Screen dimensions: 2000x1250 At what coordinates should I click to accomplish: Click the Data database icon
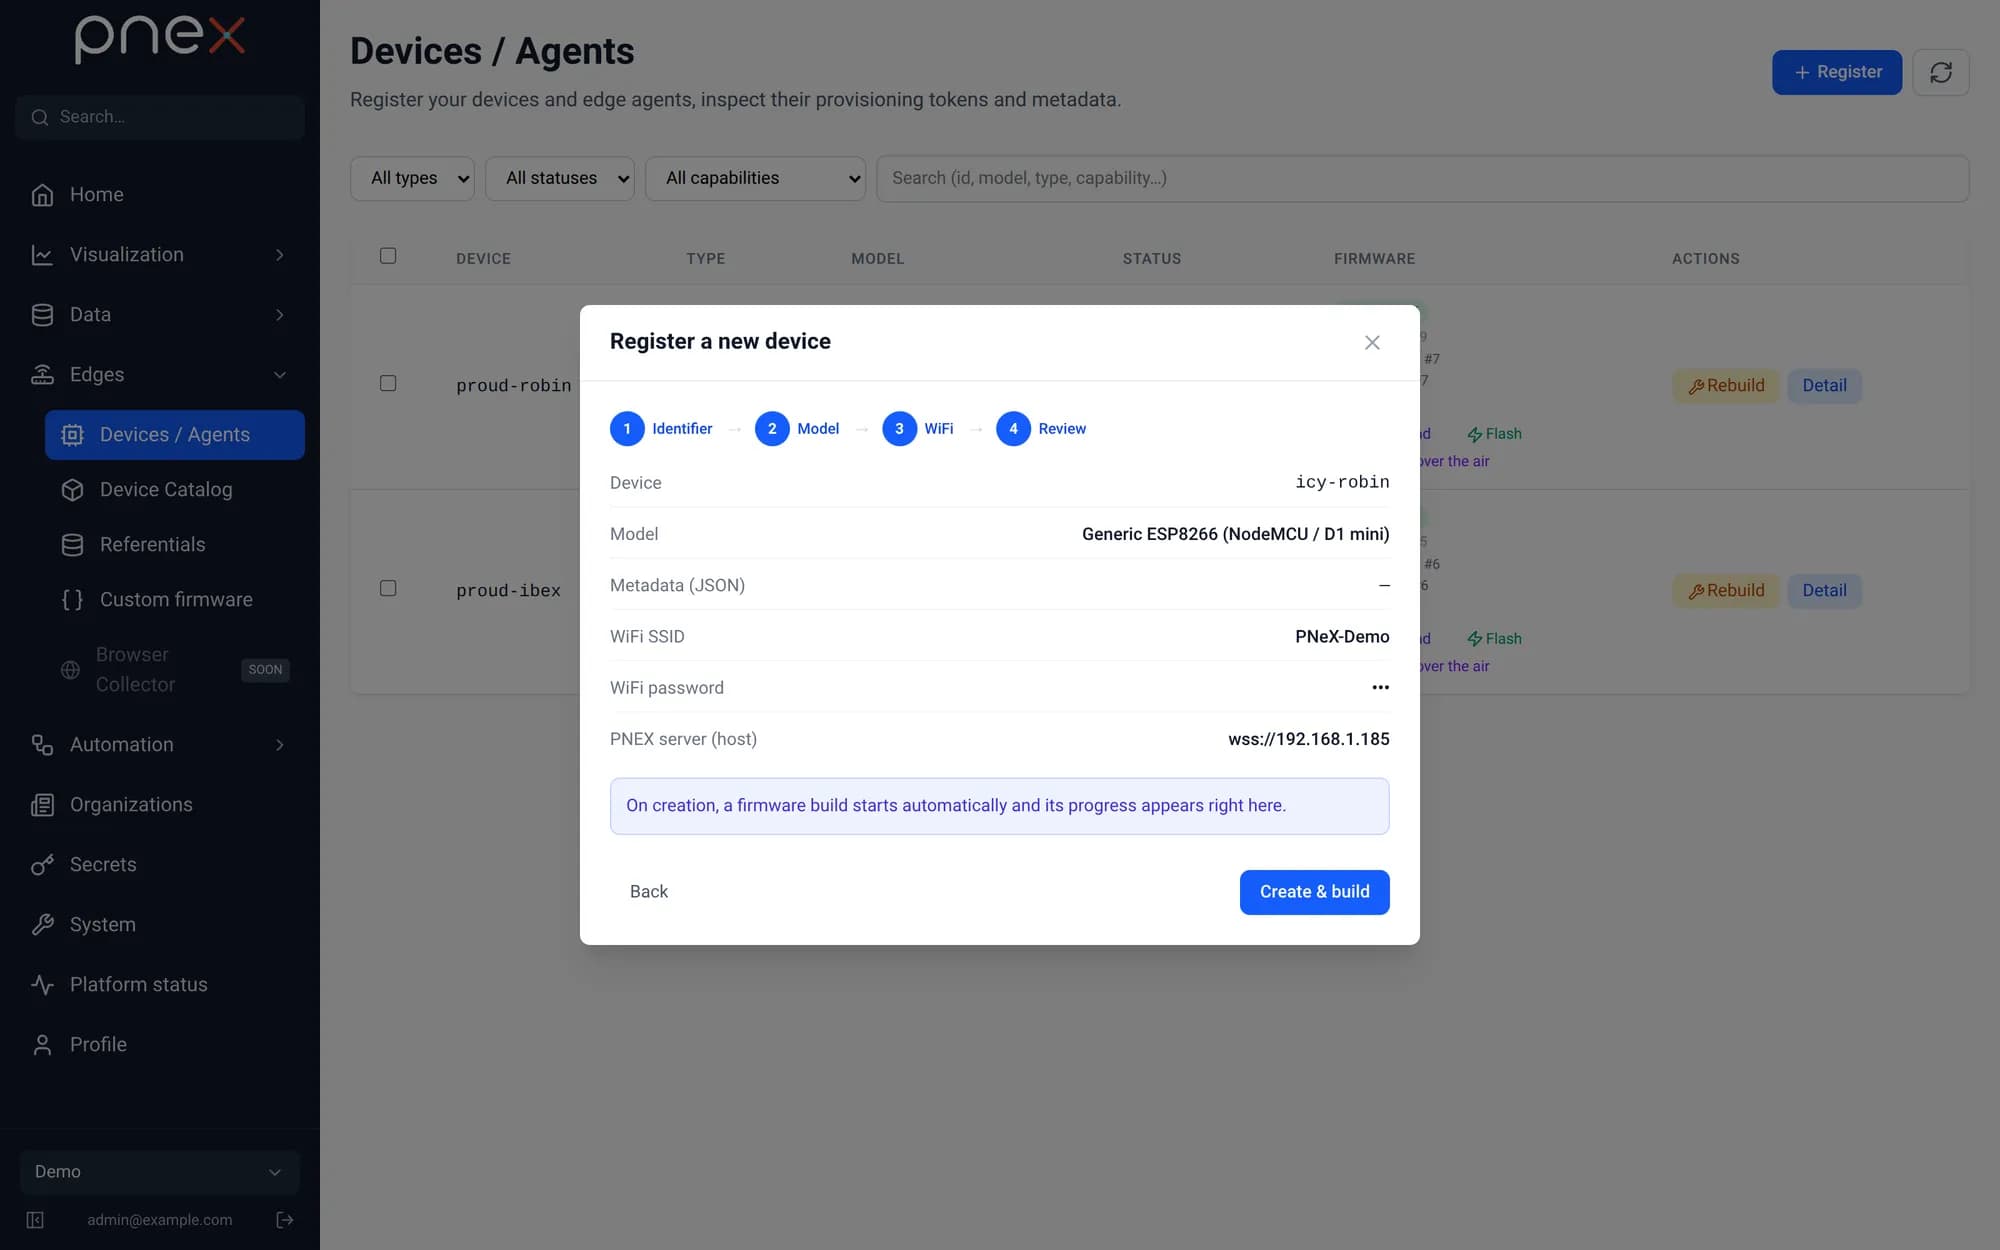coord(42,315)
